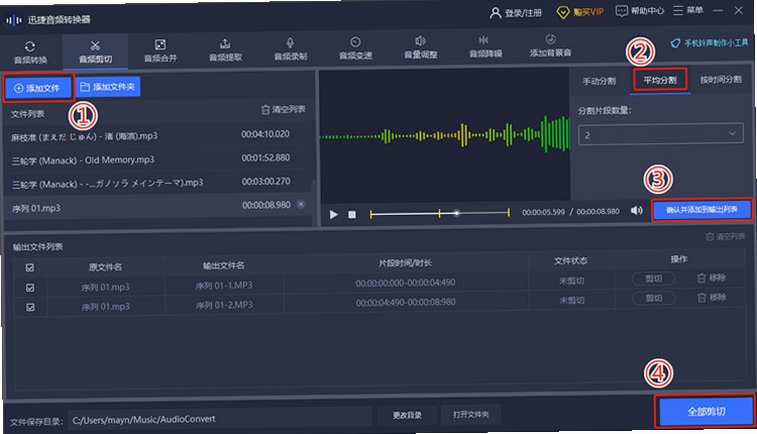Click output name 序列 01-2.MP3

tap(224, 305)
